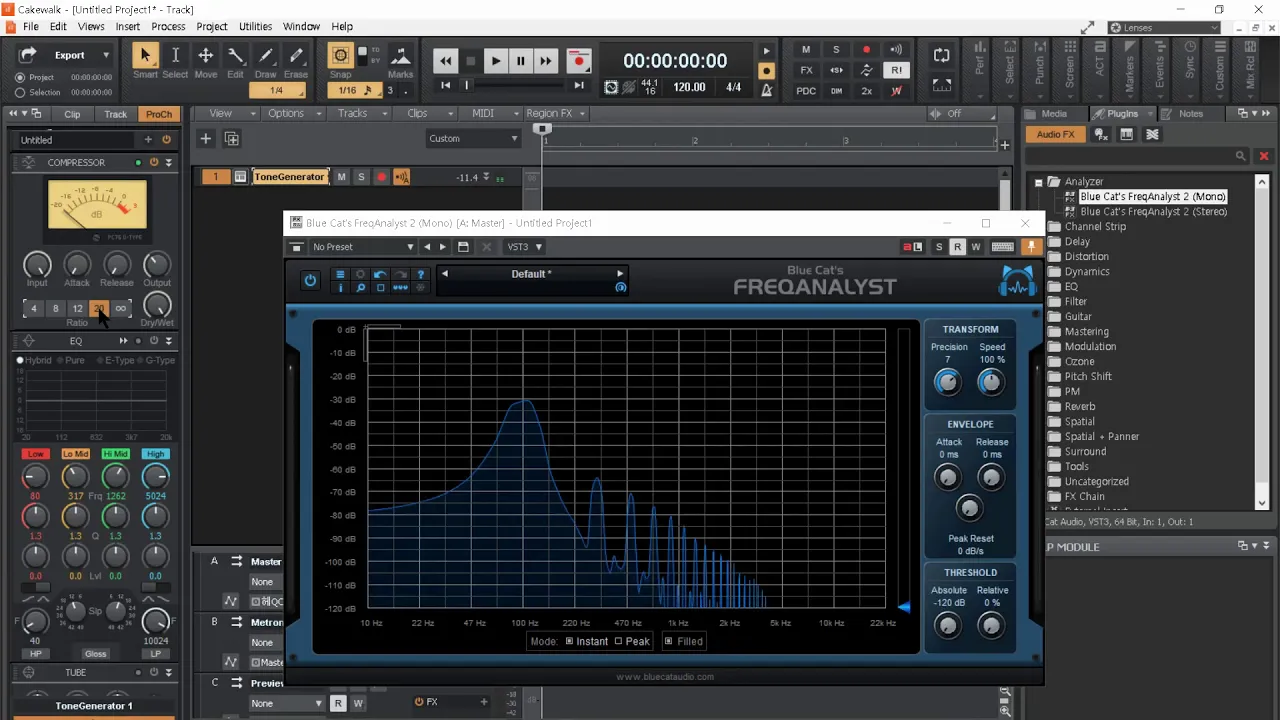Image resolution: width=1280 pixels, height=720 pixels.
Task: Select the Erase tool
Action: pos(296,56)
